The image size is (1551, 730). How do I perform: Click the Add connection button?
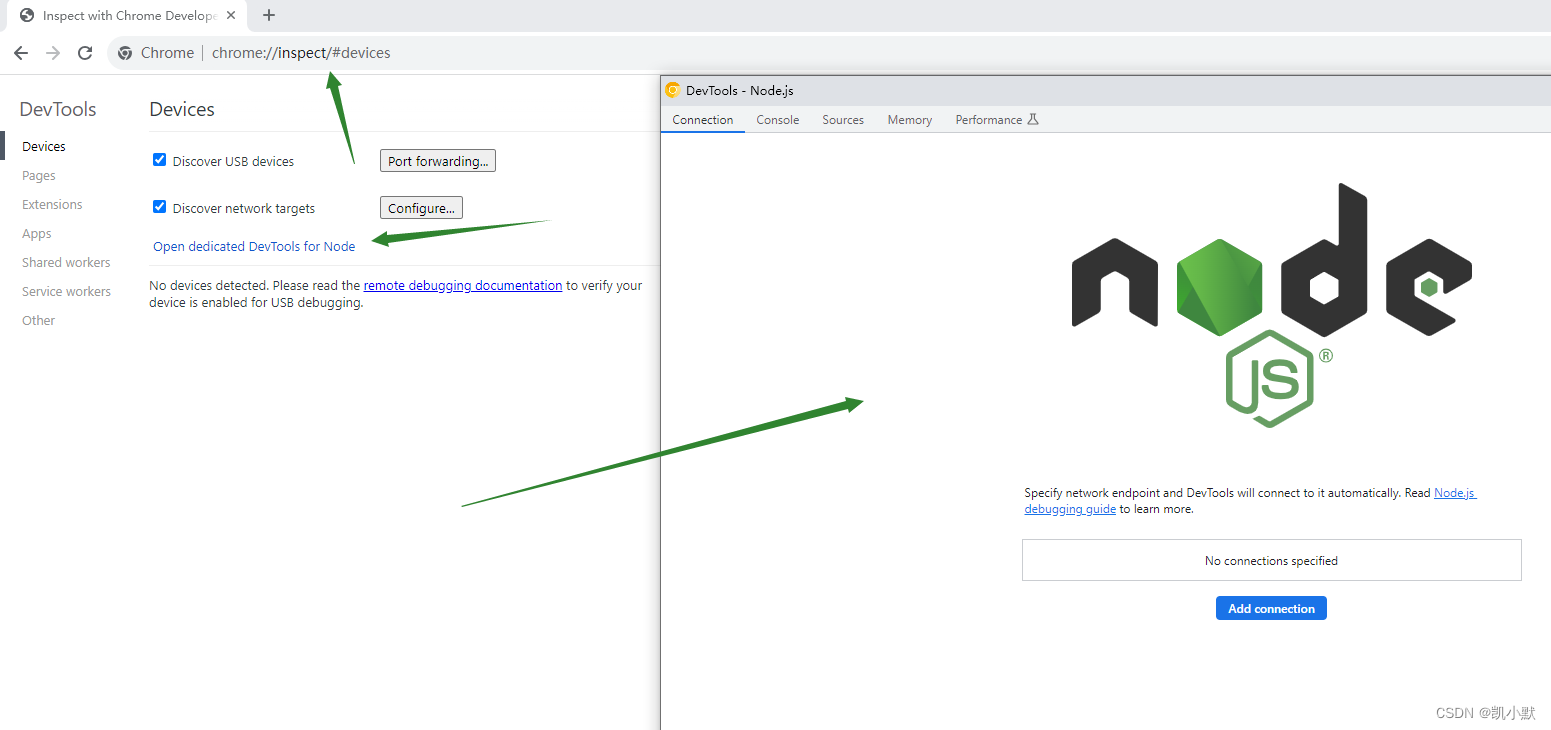coord(1271,608)
